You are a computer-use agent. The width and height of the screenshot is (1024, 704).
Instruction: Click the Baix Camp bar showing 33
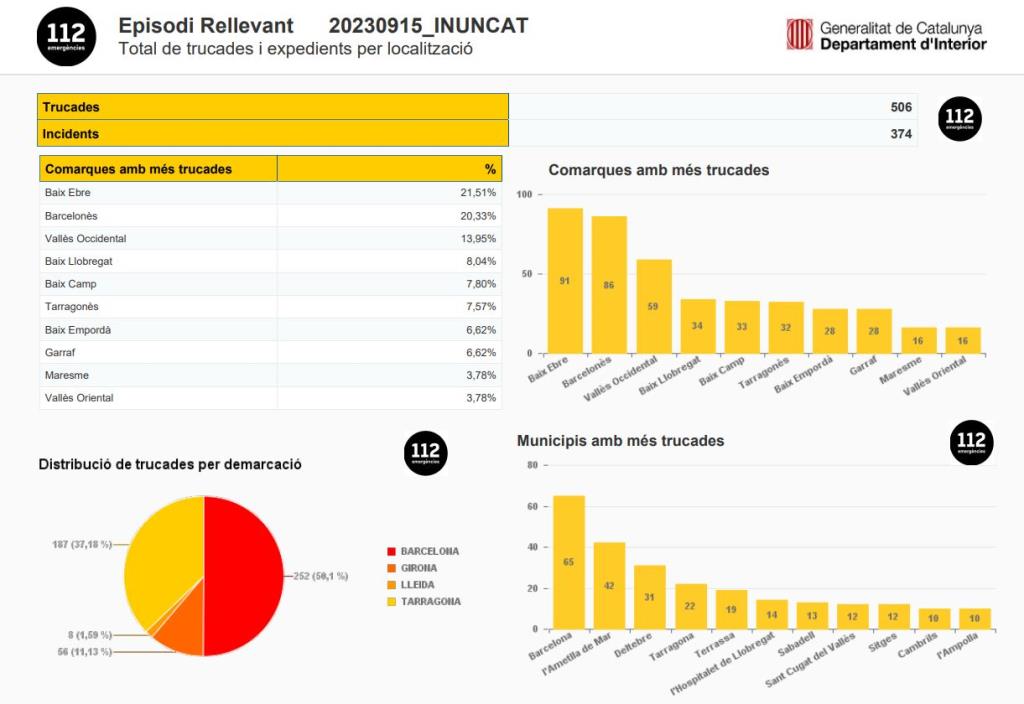coord(742,327)
